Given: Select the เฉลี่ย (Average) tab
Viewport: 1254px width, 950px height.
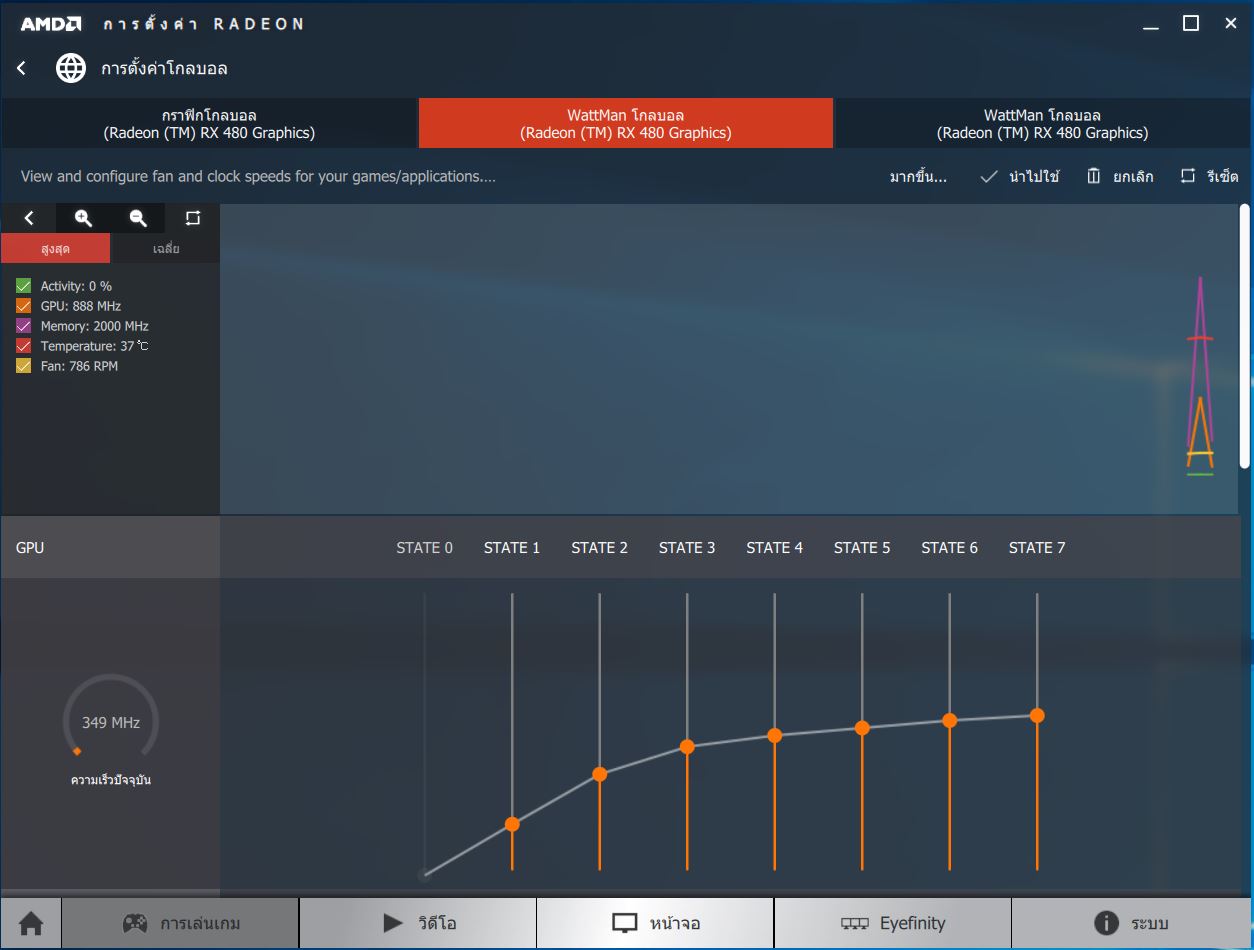Looking at the screenshot, I should (166, 248).
